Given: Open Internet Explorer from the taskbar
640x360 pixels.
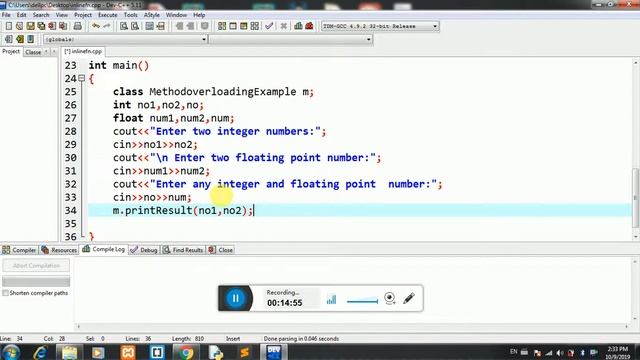Looking at the screenshot, I should (40, 352).
